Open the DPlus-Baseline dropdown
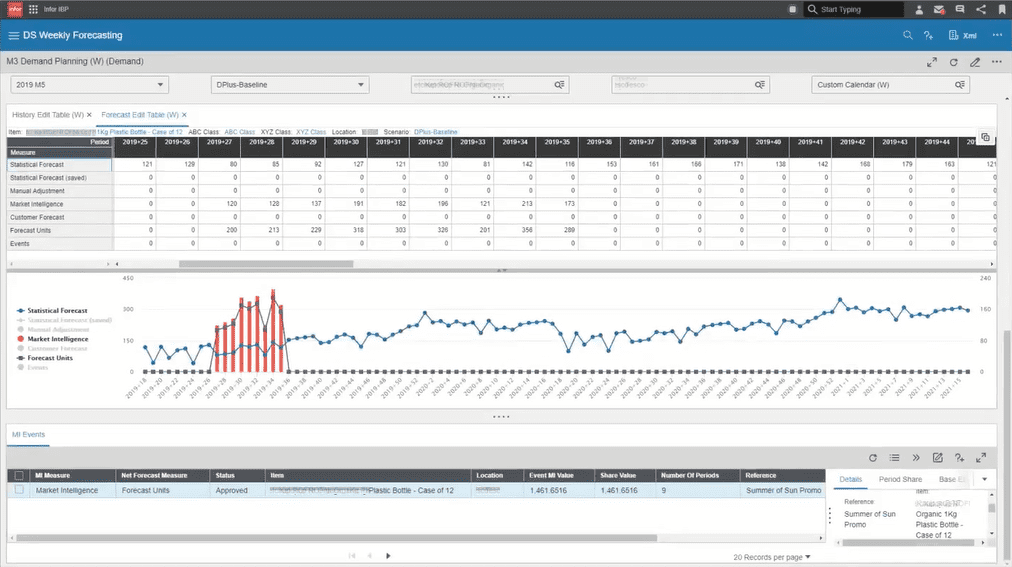Viewport: 1012px width, 567px height. pyautogui.click(x=290, y=85)
